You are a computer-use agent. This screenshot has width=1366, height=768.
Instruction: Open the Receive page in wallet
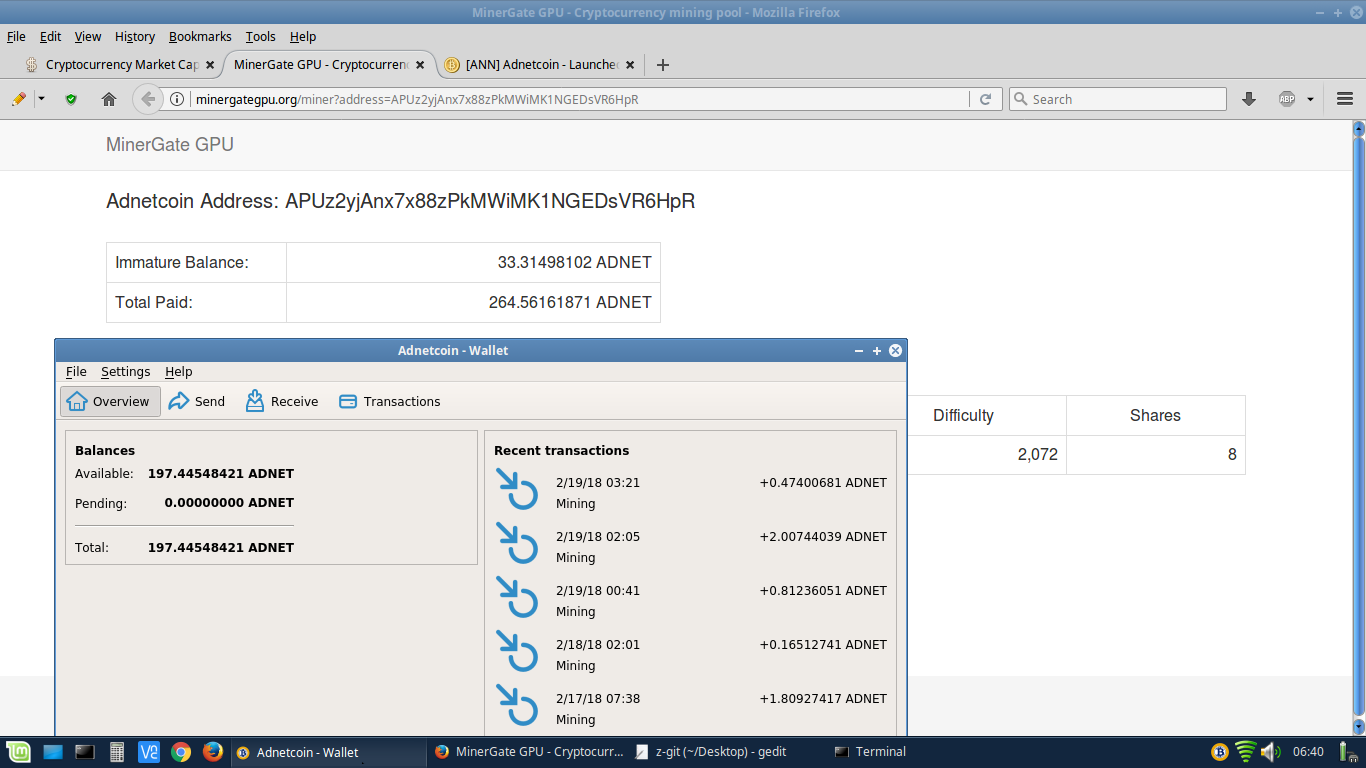(282, 401)
